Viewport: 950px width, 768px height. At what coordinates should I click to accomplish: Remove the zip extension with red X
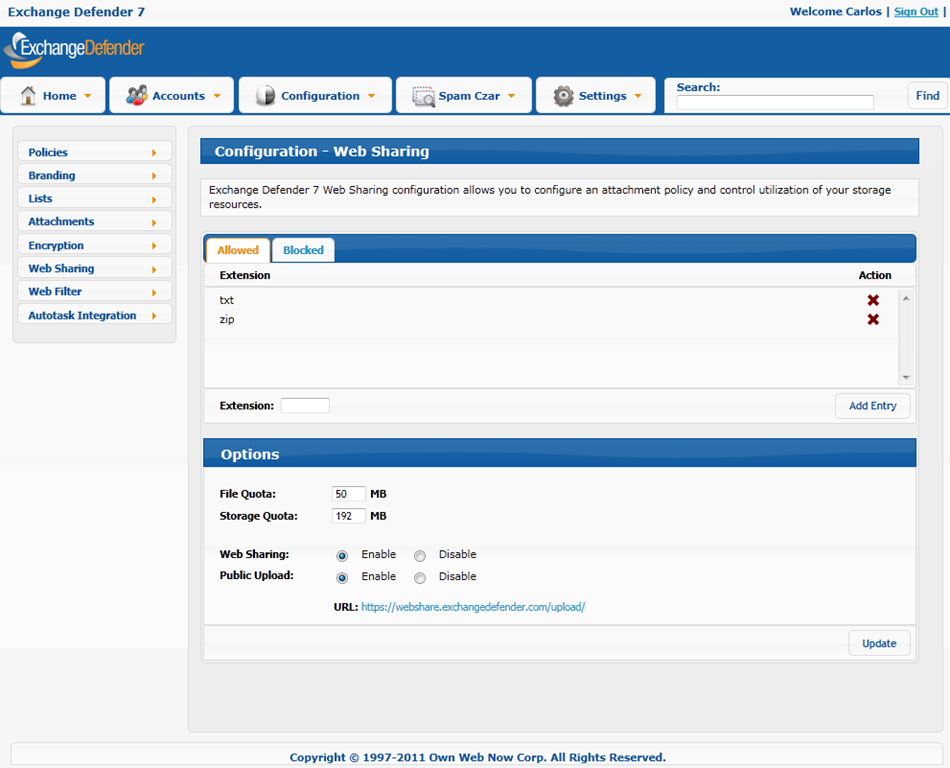[873, 320]
